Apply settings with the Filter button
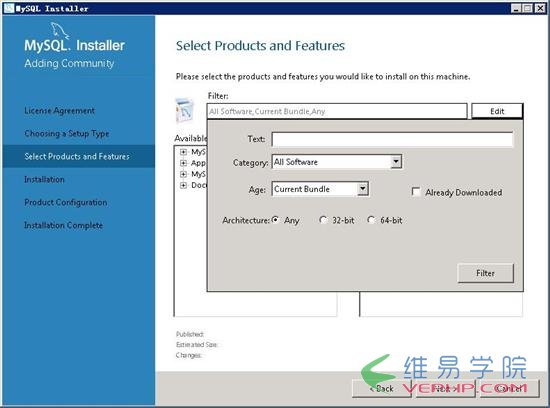 point(485,273)
